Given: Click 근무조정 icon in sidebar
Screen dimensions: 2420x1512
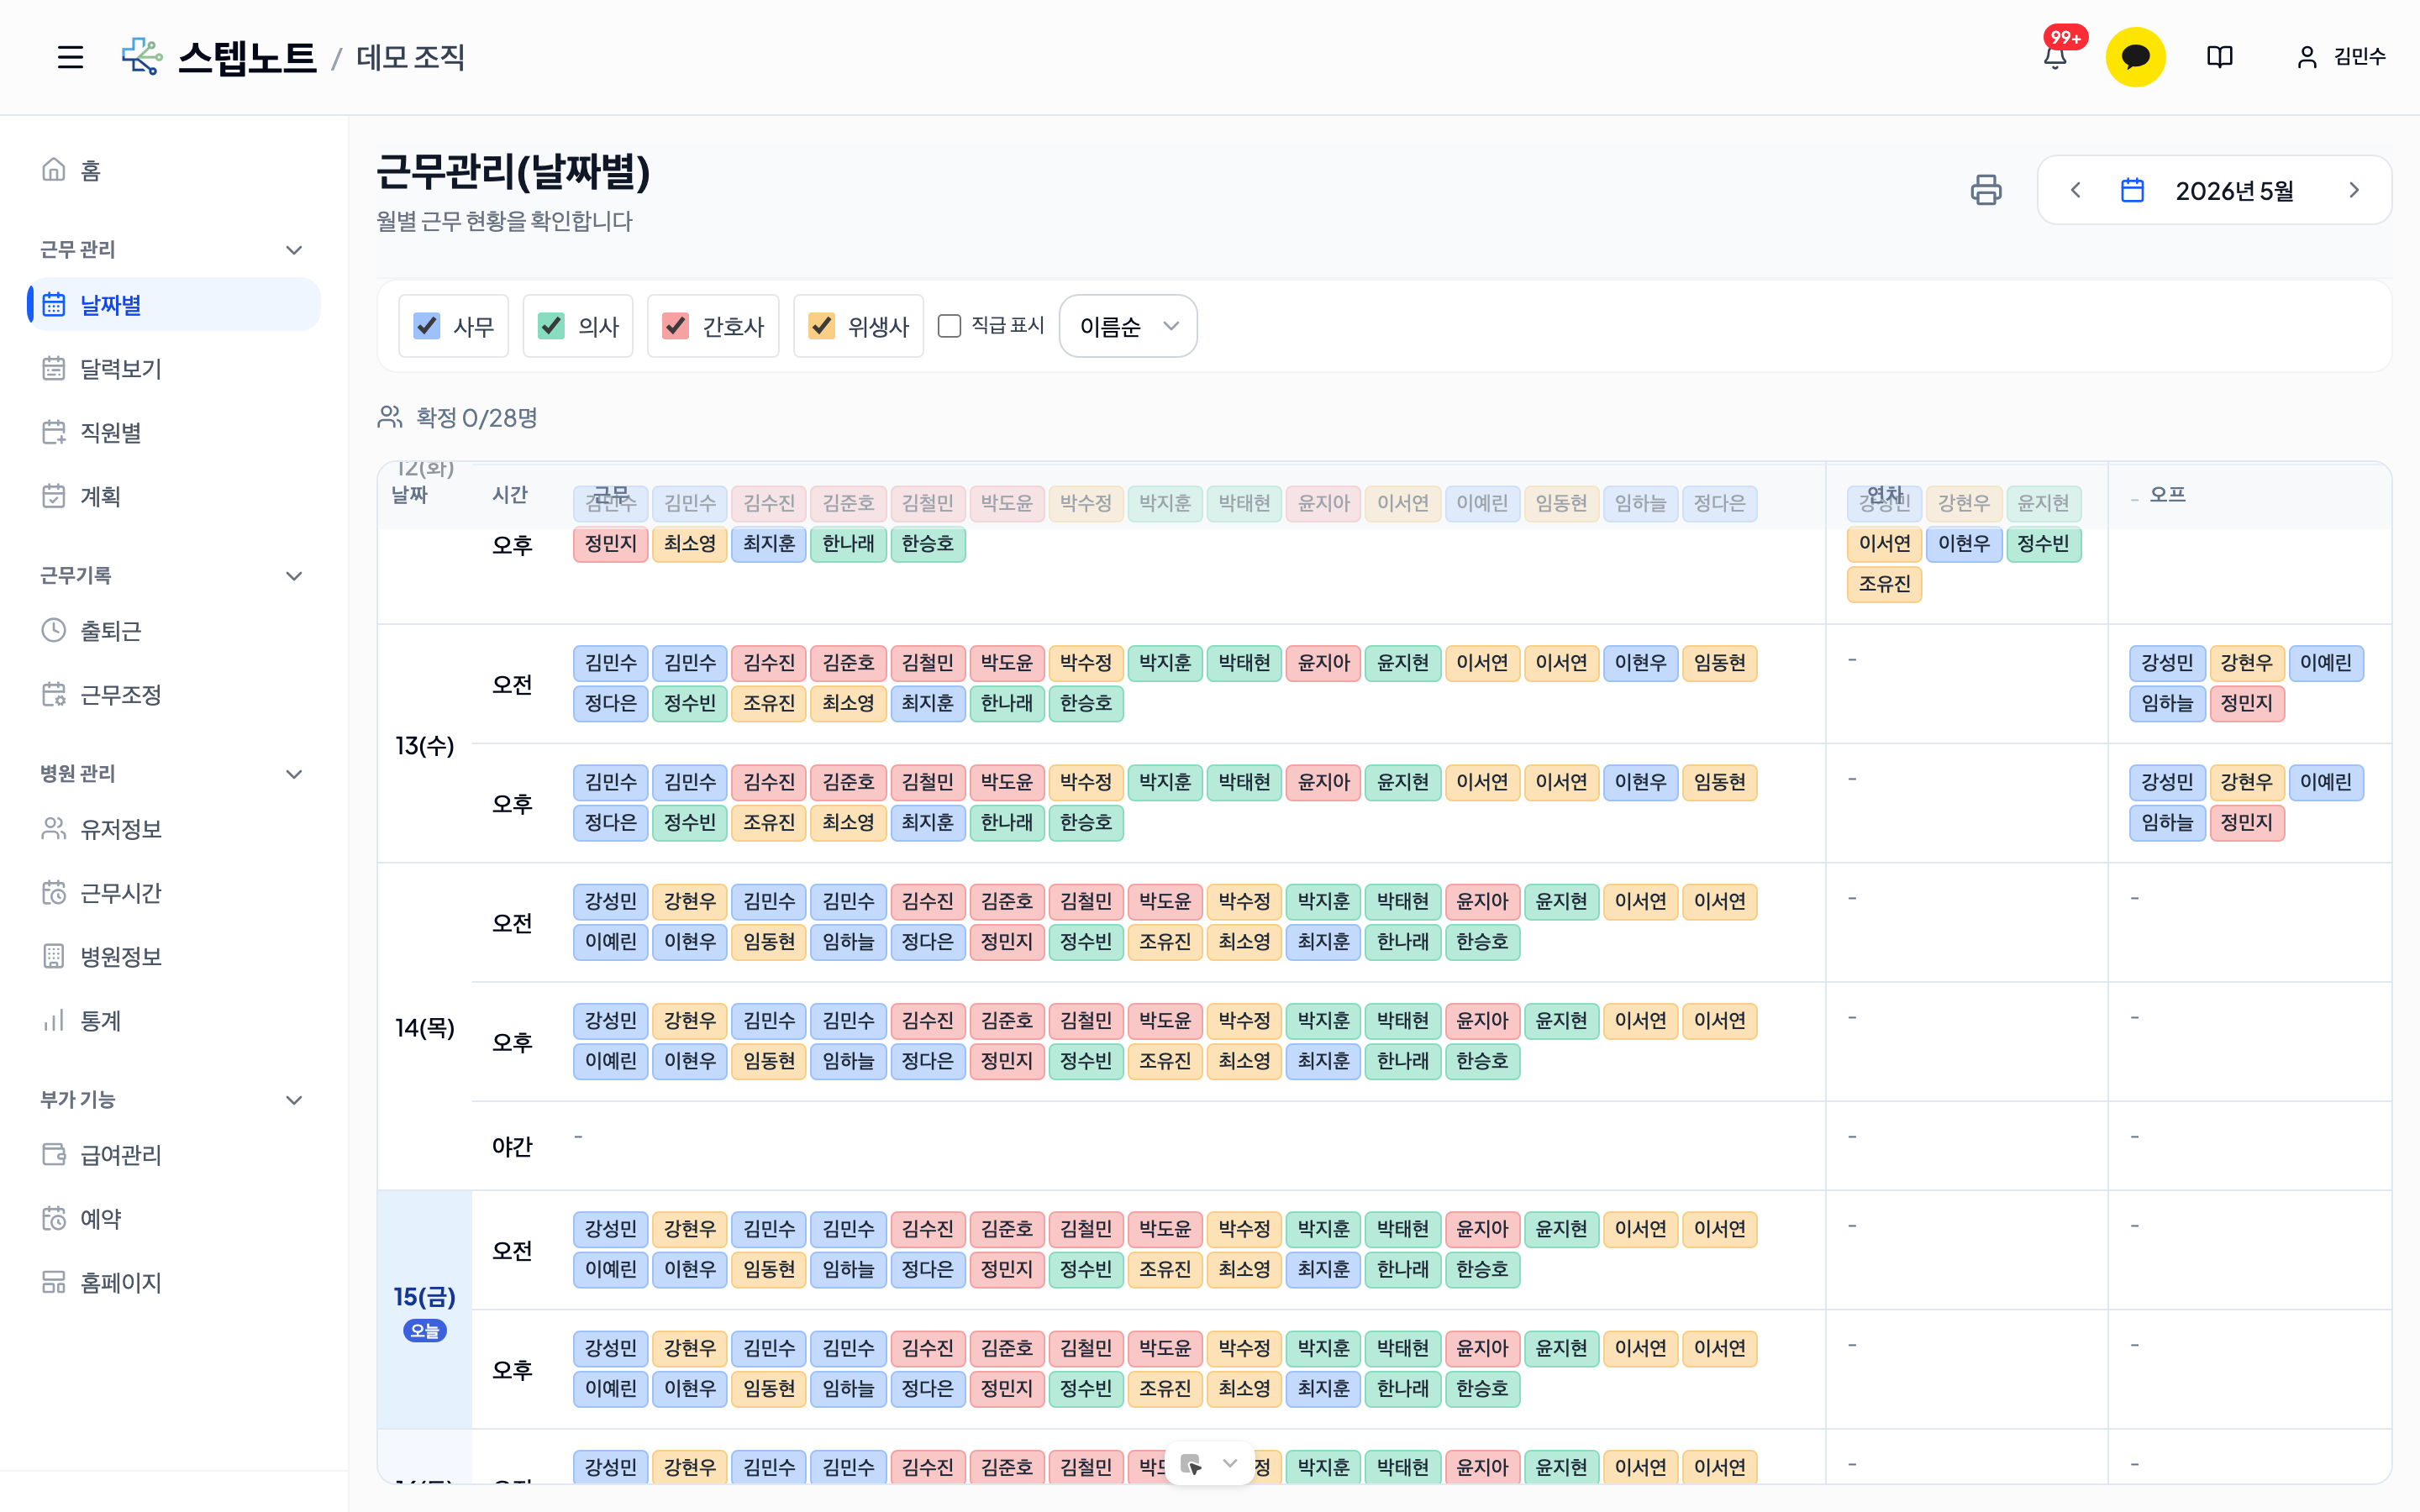Looking at the screenshot, I should pyautogui.click(x=54, y=694).
